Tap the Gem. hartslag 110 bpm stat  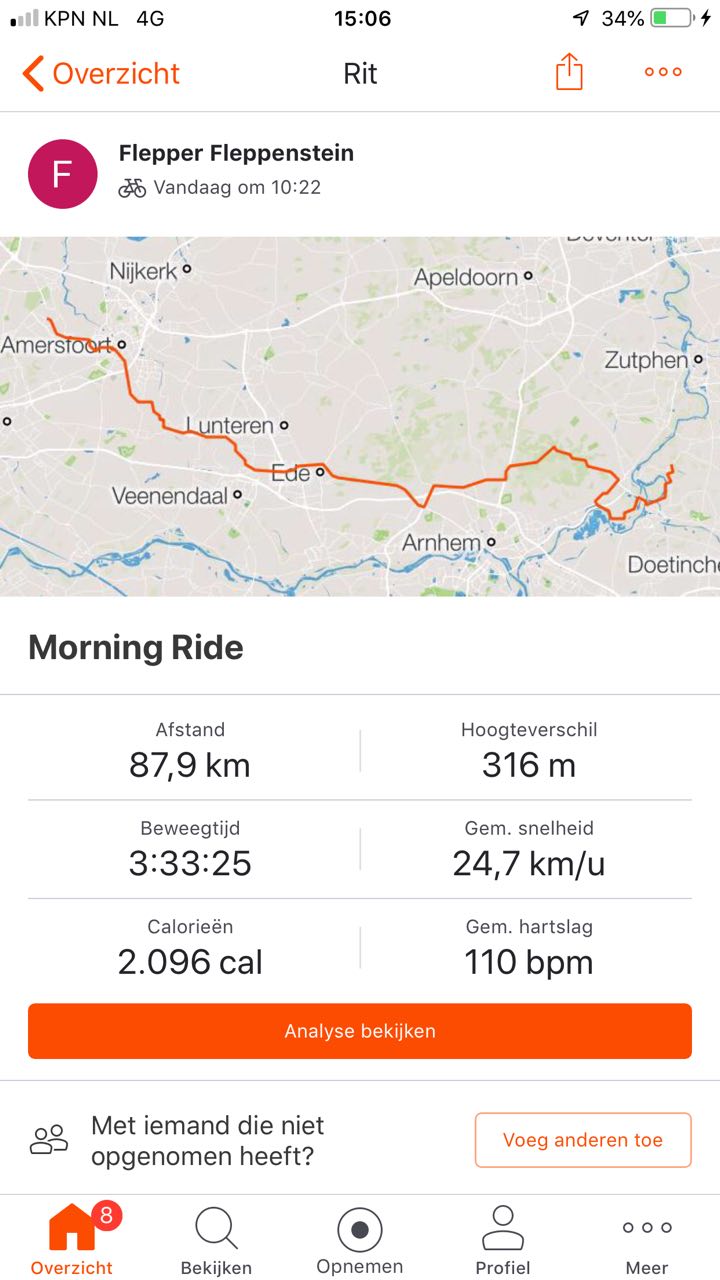pyautogui.click(x=529, y=947)
